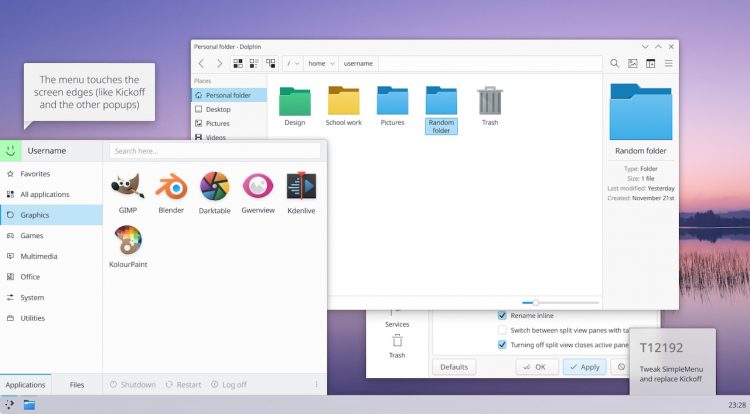750x414 pixels.
Task: Click the Defaults button
Action: [454, 367]
